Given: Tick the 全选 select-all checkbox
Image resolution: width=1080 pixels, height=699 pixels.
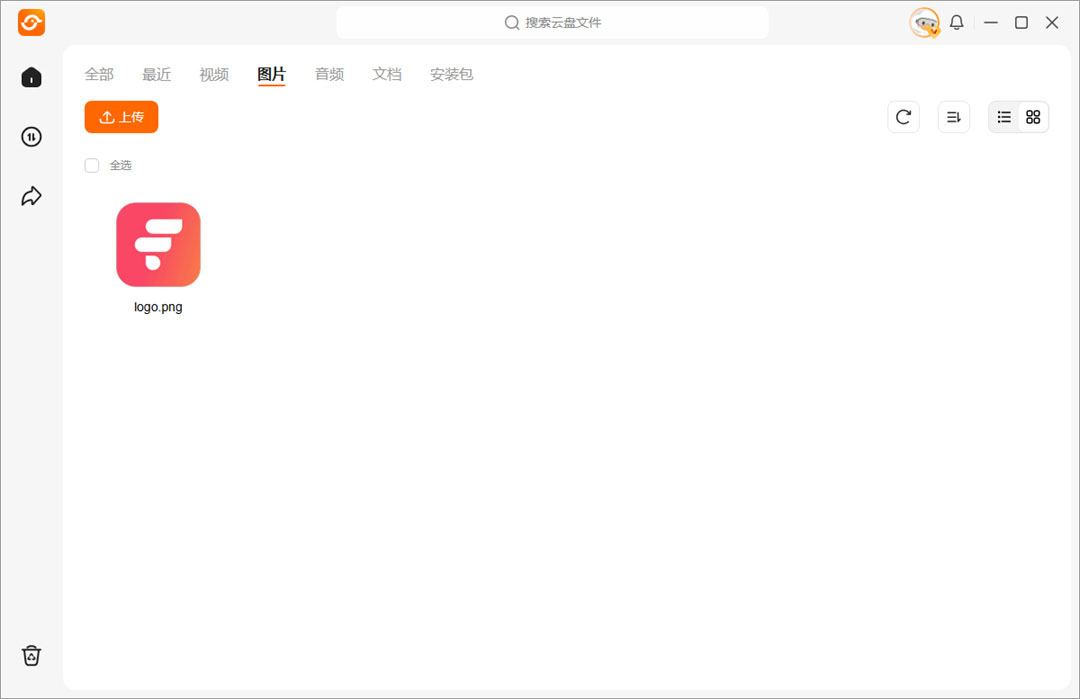Looking at the screenshot, I should [92, 165].
